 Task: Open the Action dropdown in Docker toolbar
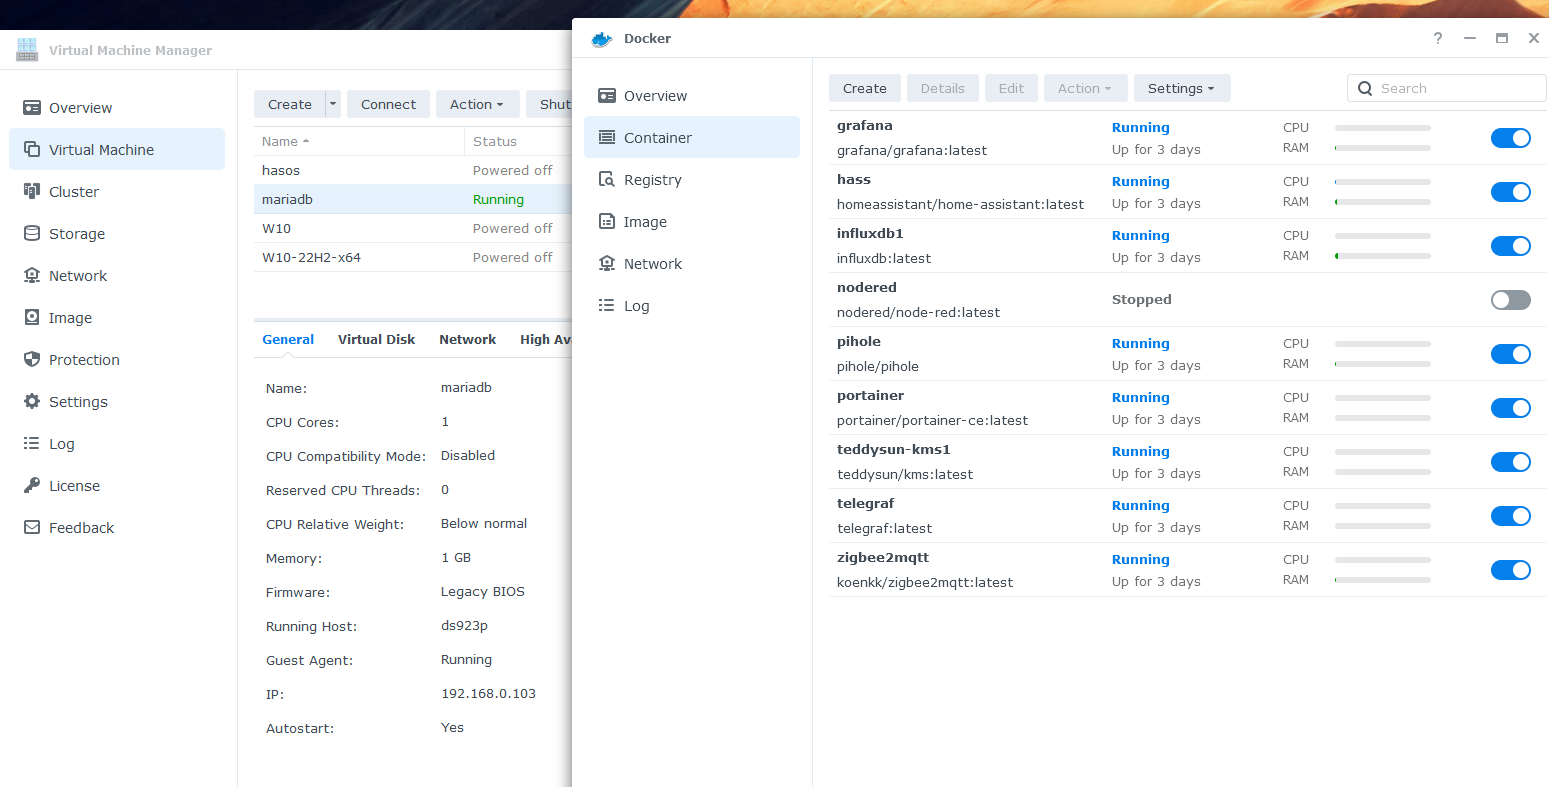pos(1085,88)
